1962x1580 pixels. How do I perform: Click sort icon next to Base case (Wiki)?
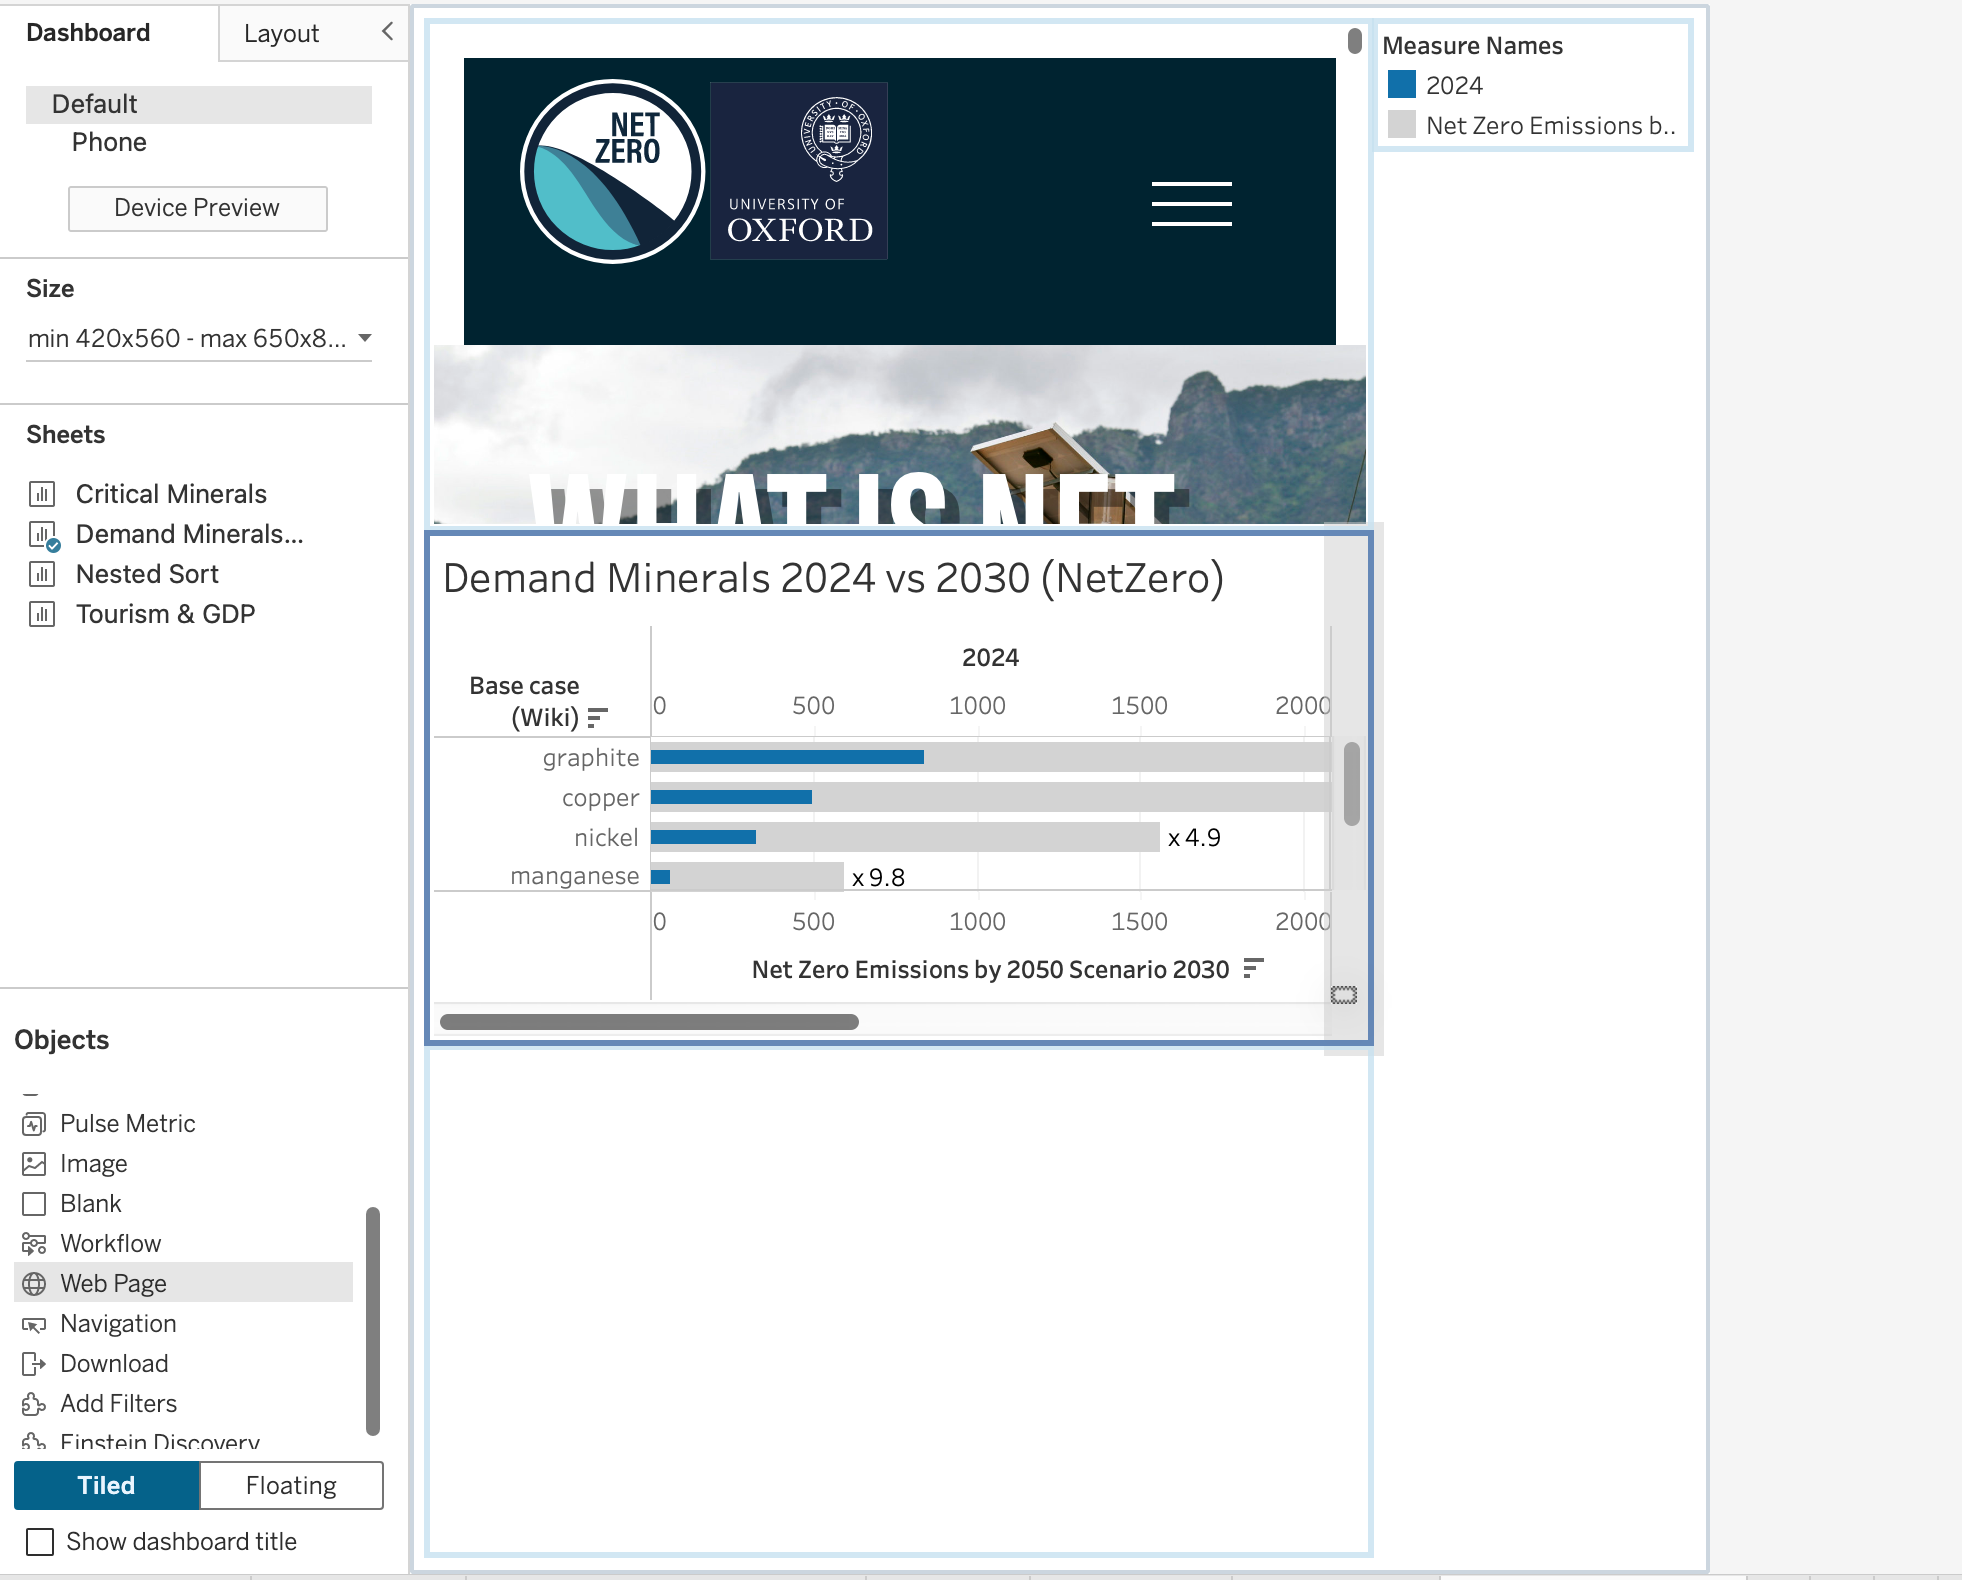coord(598,718)
